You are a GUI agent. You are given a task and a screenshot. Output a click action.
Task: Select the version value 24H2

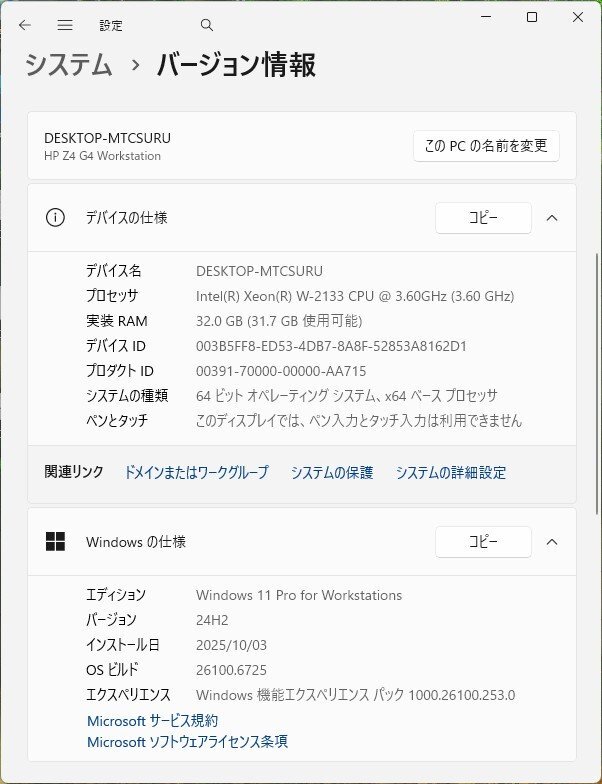[x=212, y=620]
